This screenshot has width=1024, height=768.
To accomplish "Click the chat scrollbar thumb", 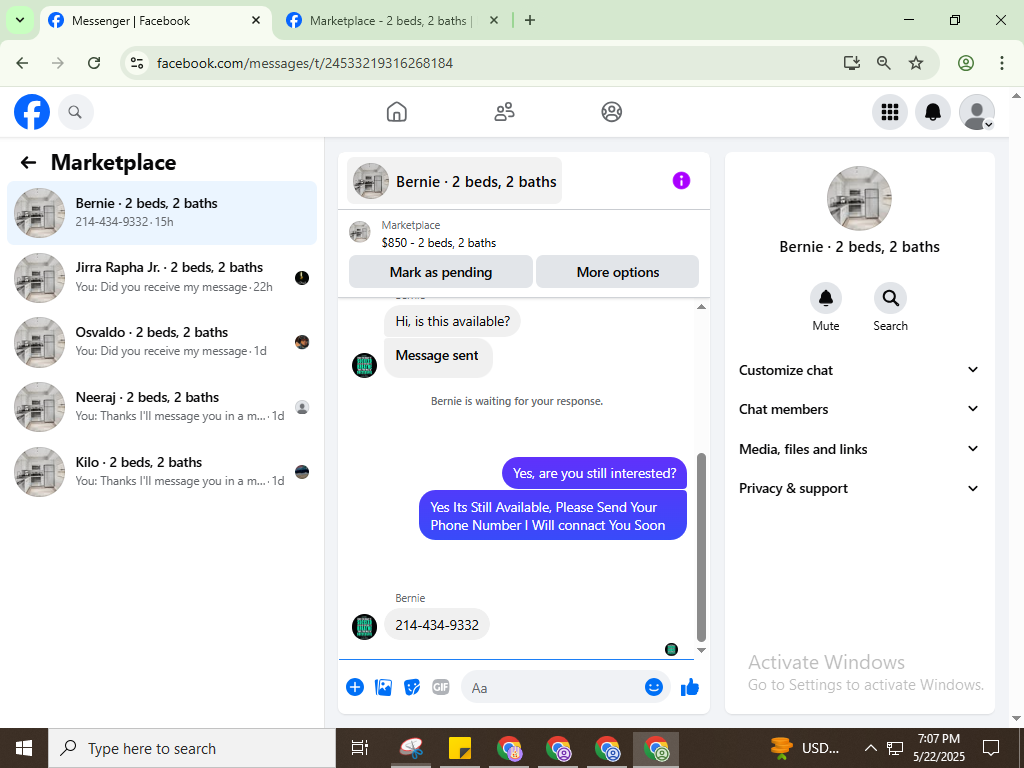I will point(701,547).
